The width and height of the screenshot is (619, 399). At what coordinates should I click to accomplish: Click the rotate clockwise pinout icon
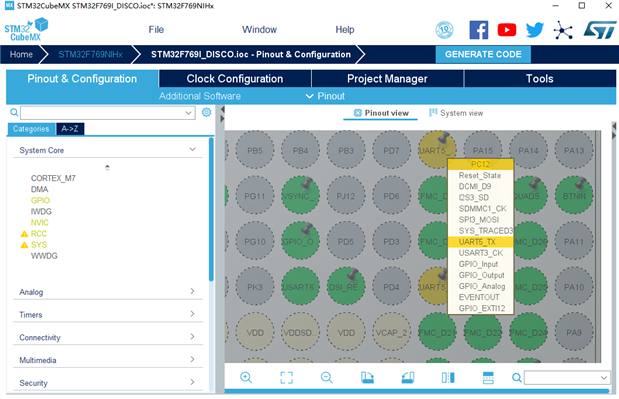click(x=367, y=377)
